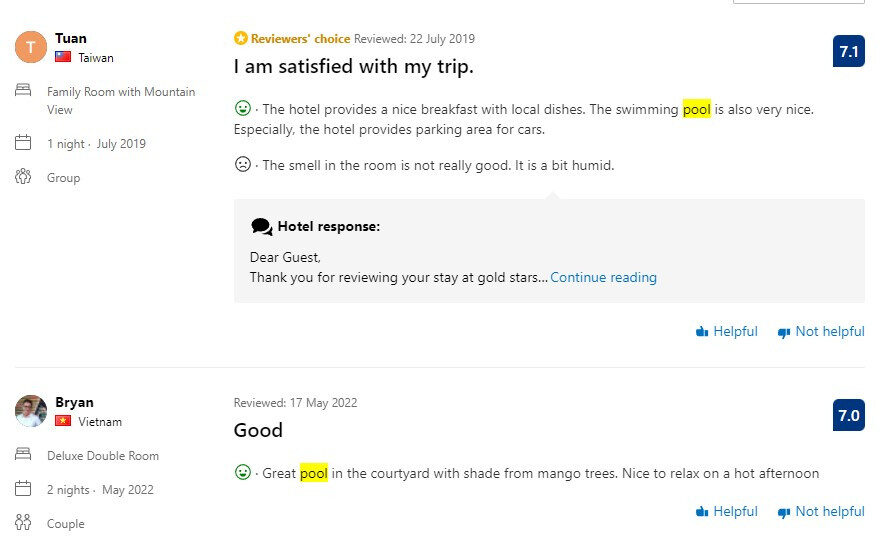Mark Tuan's review as Not helpful
Screen dimensions: 883x555
click(x=821, y=331)
